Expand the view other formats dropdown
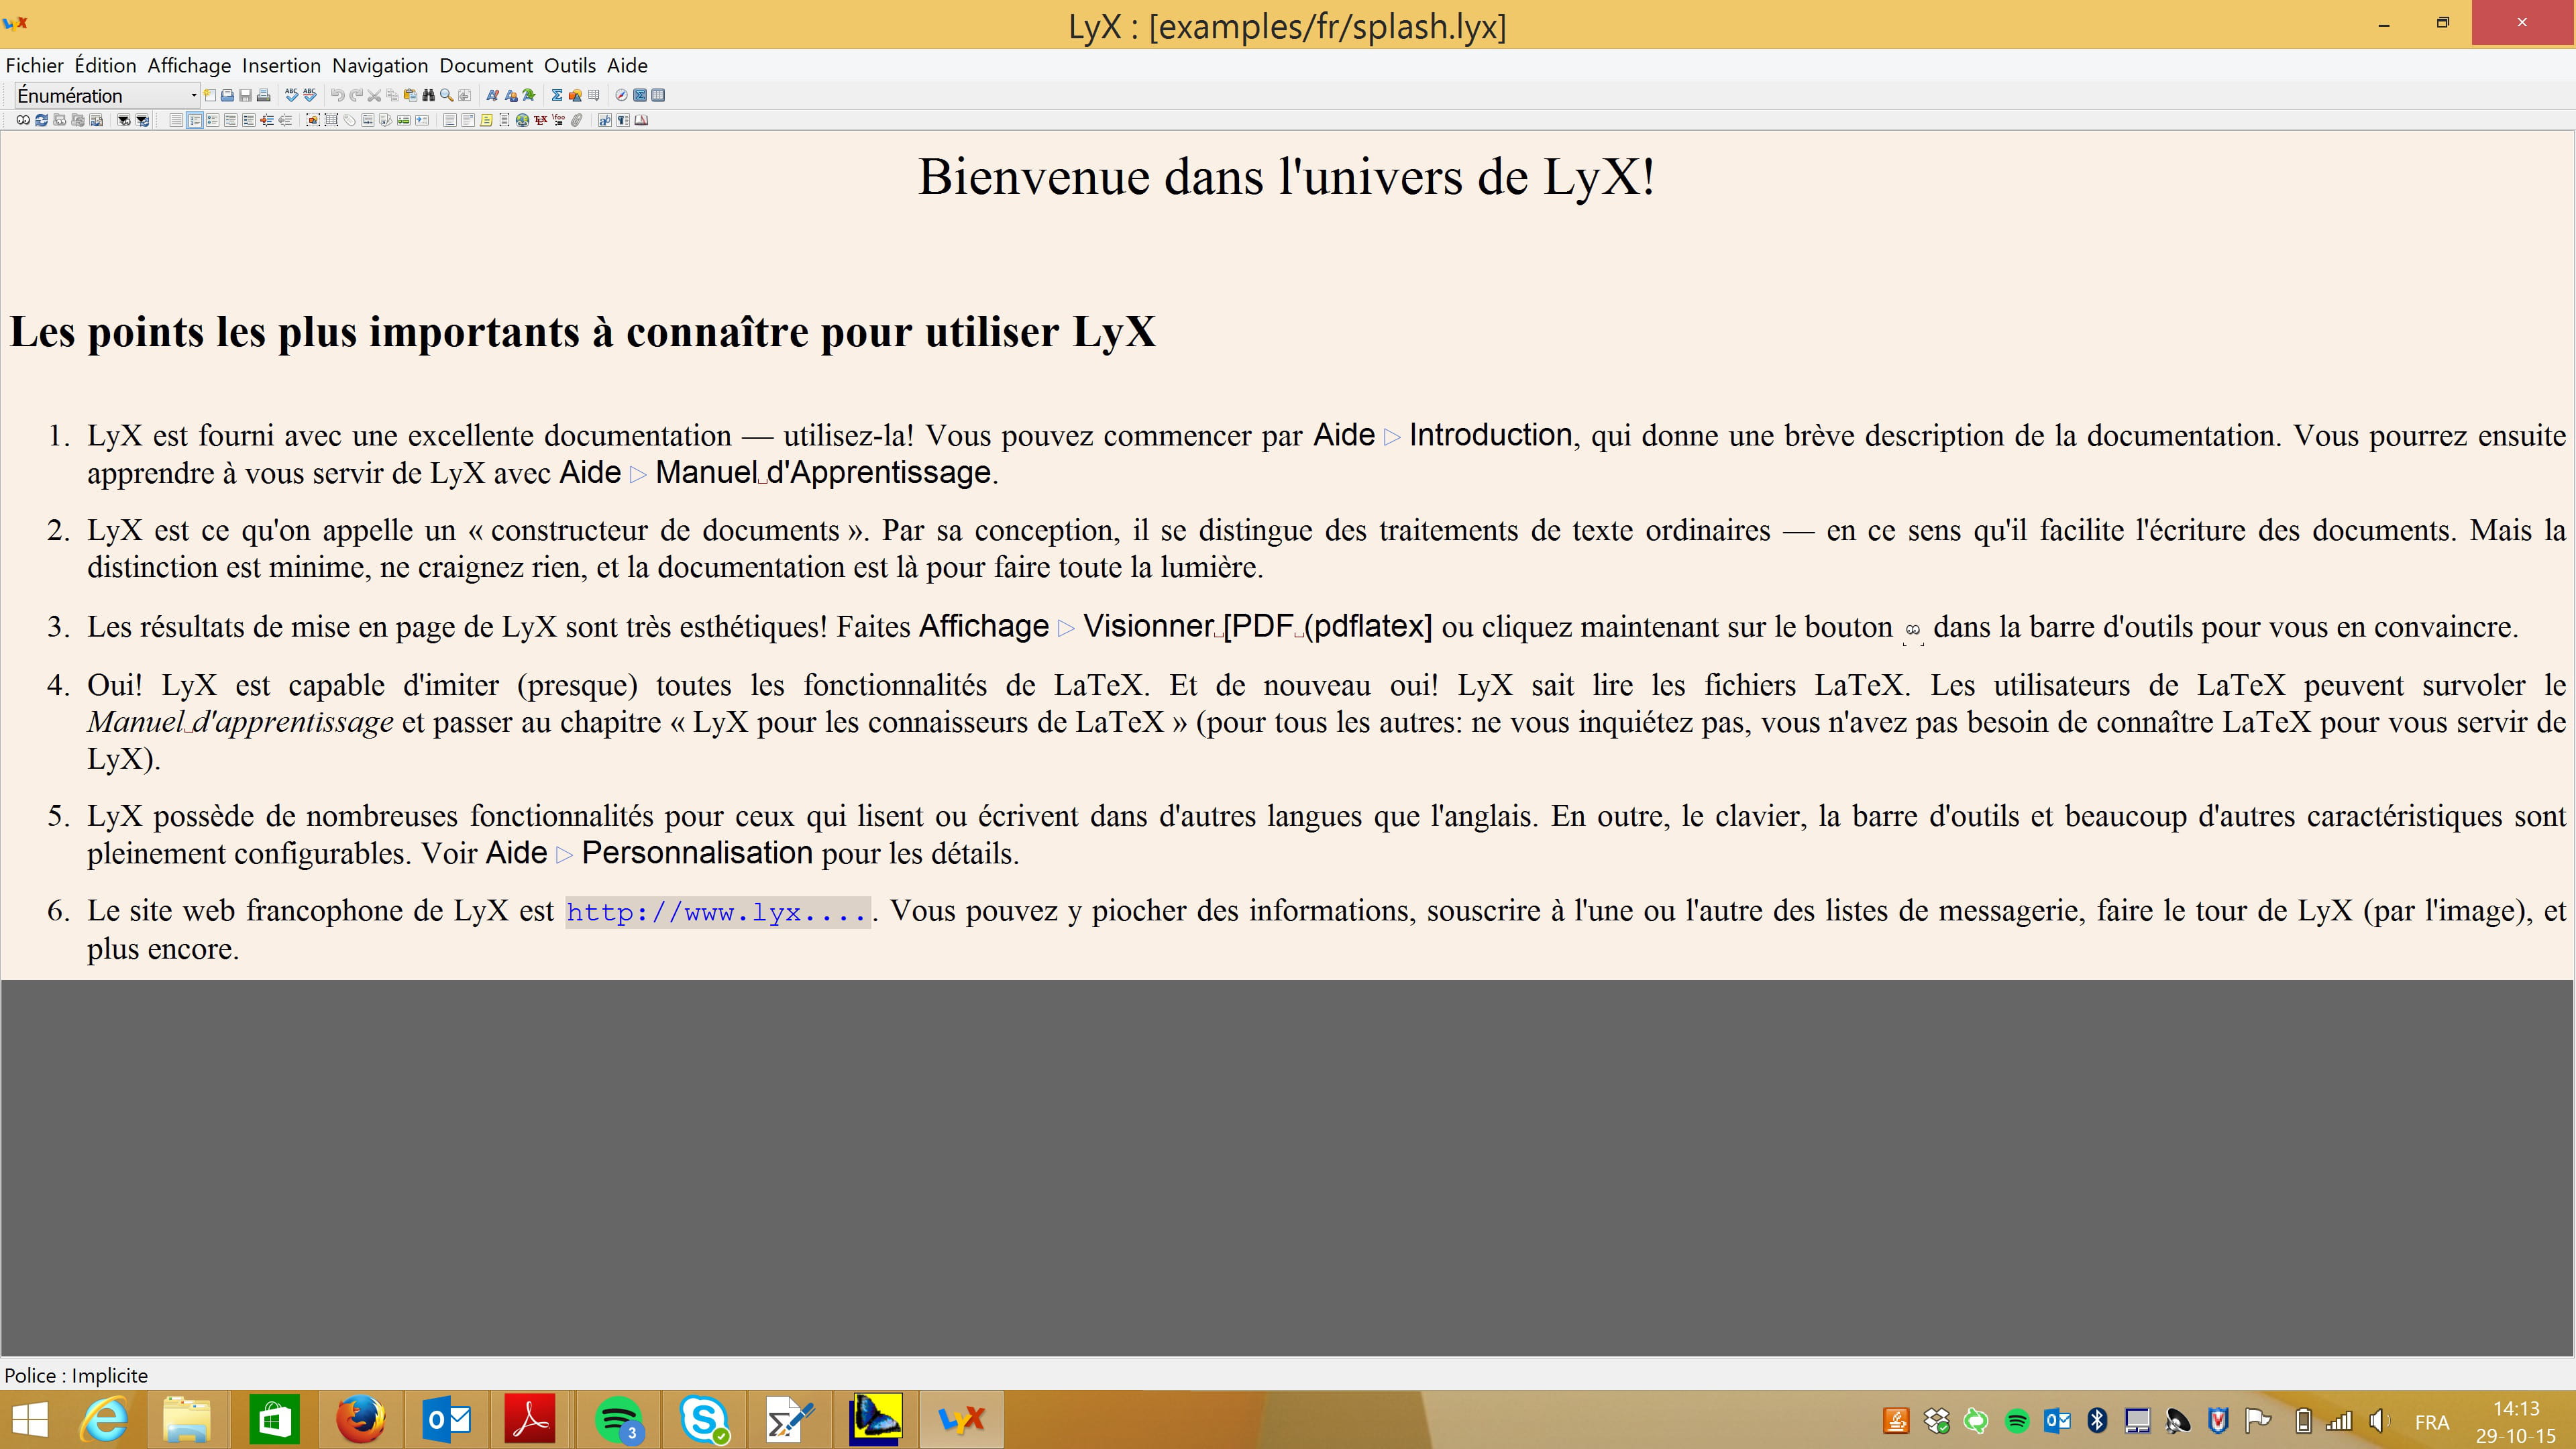 124,120
